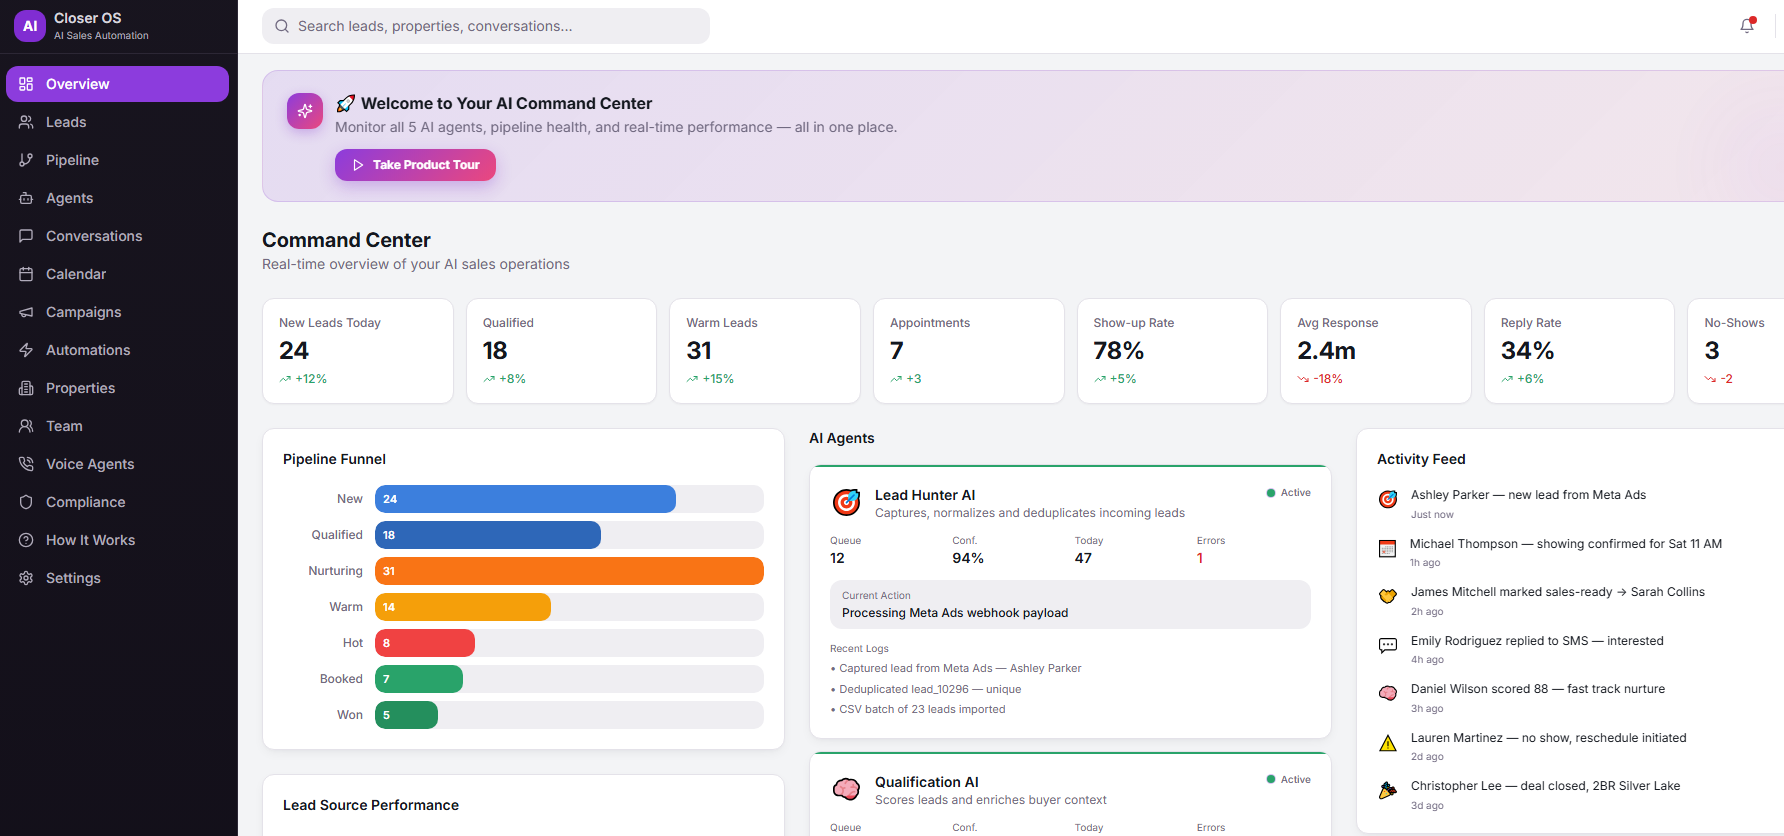1784x836 pixels.
Task: Click the Booked green funnel bar
Action: (x=419, y=679)
